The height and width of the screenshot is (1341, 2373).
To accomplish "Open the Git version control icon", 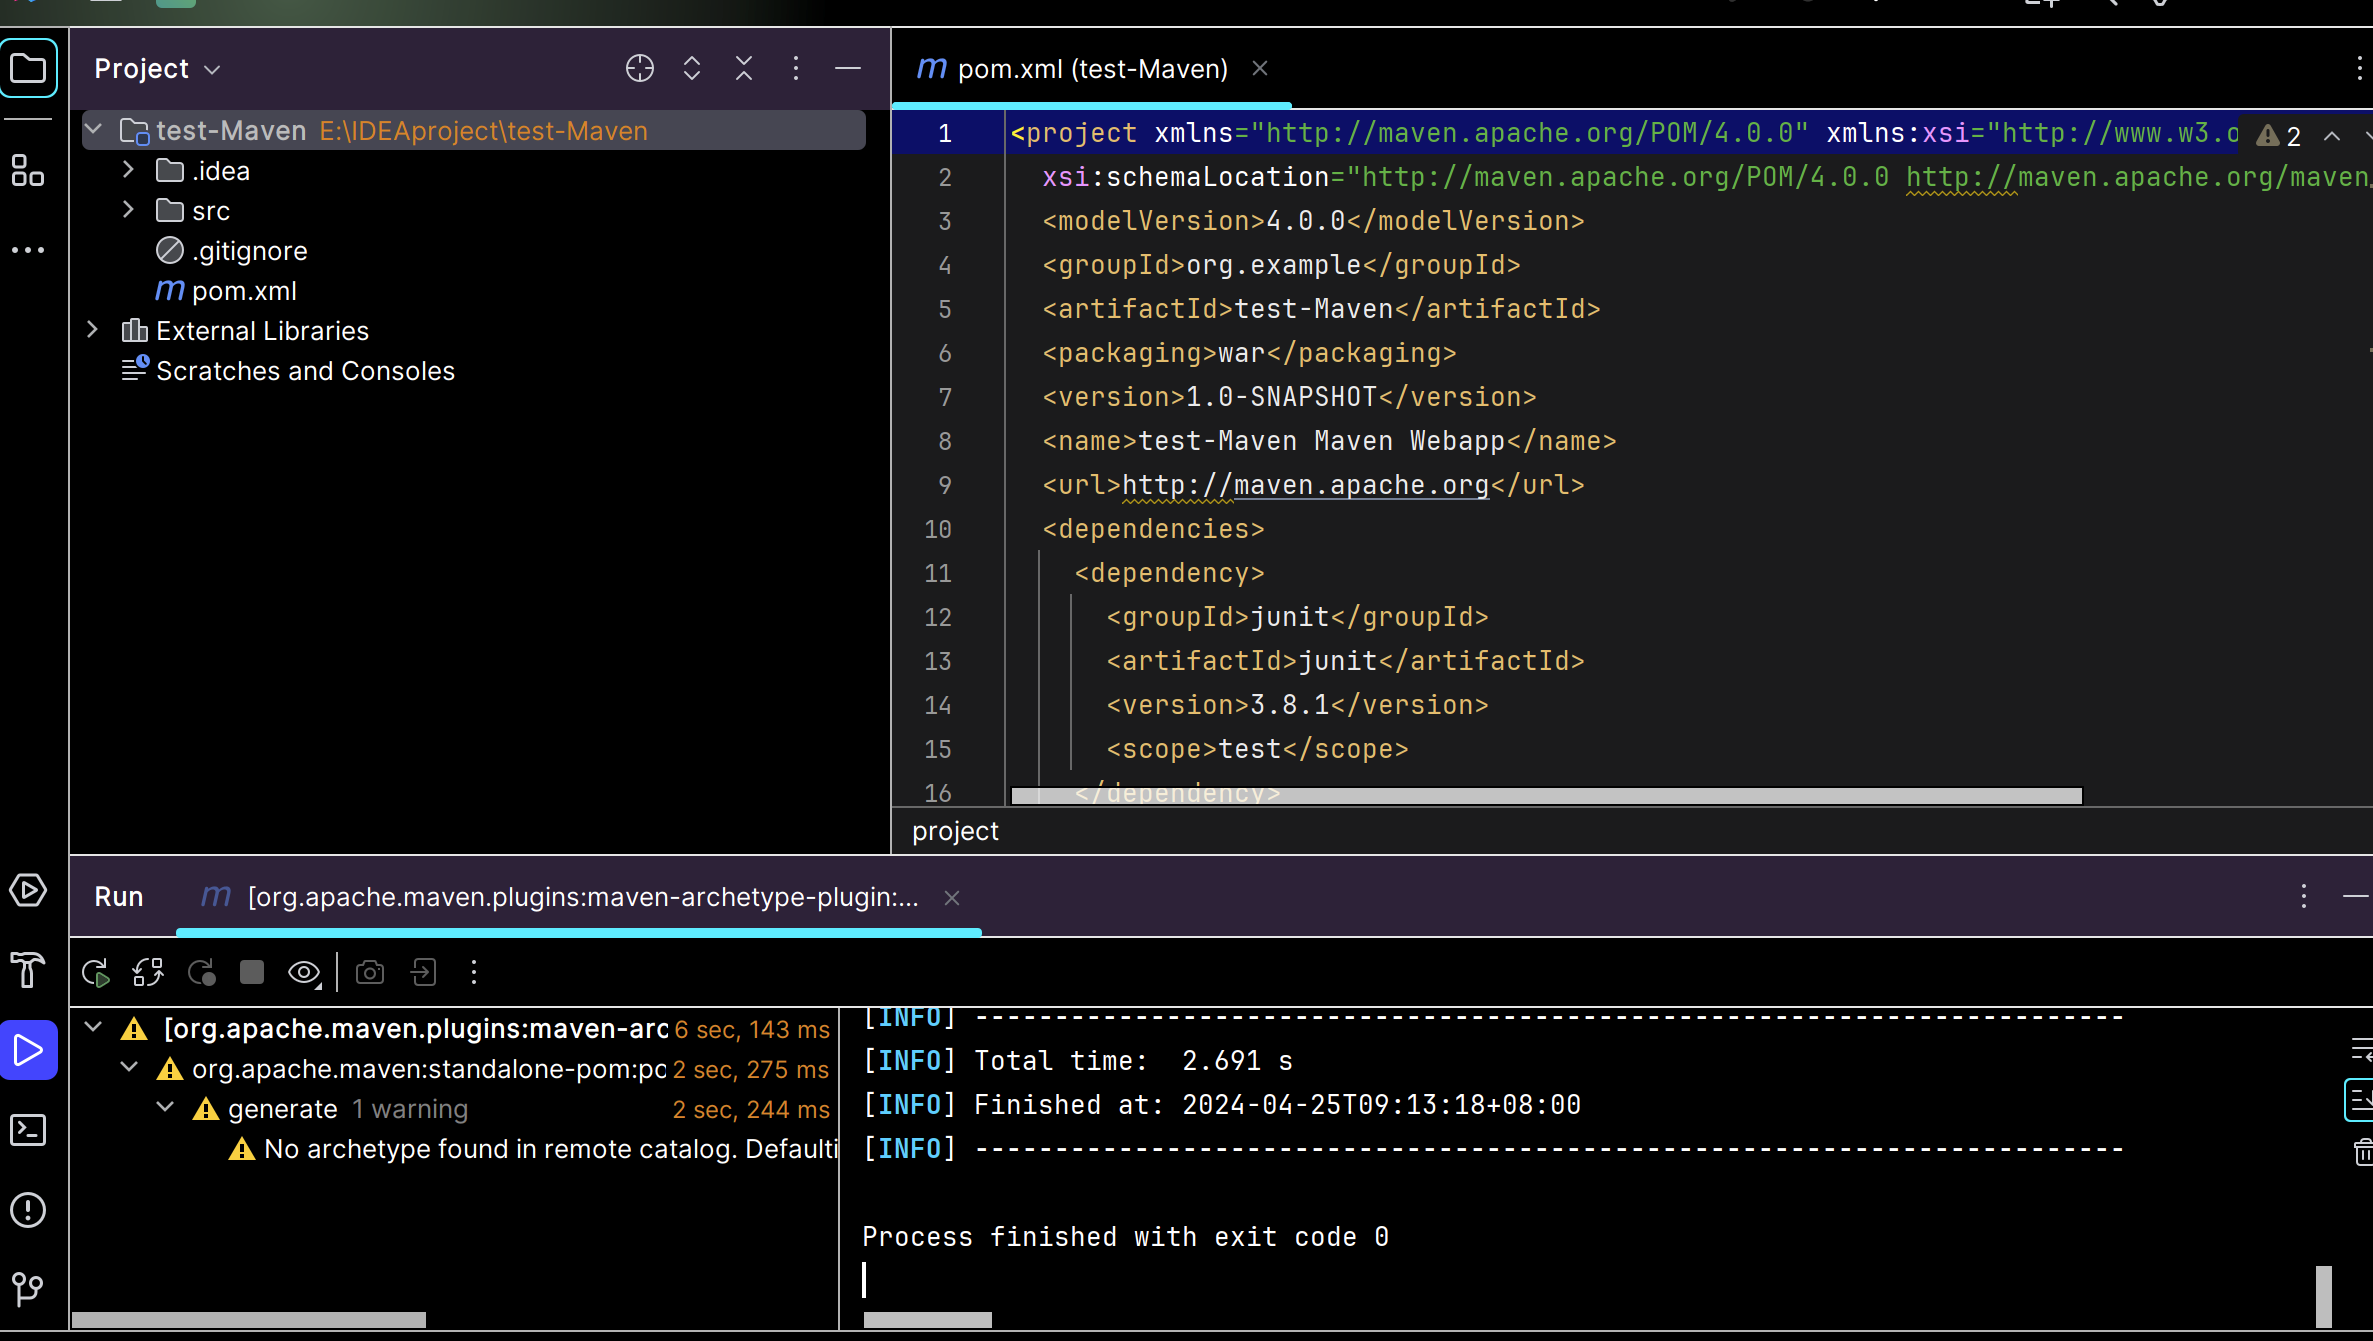I will 28,1290.
